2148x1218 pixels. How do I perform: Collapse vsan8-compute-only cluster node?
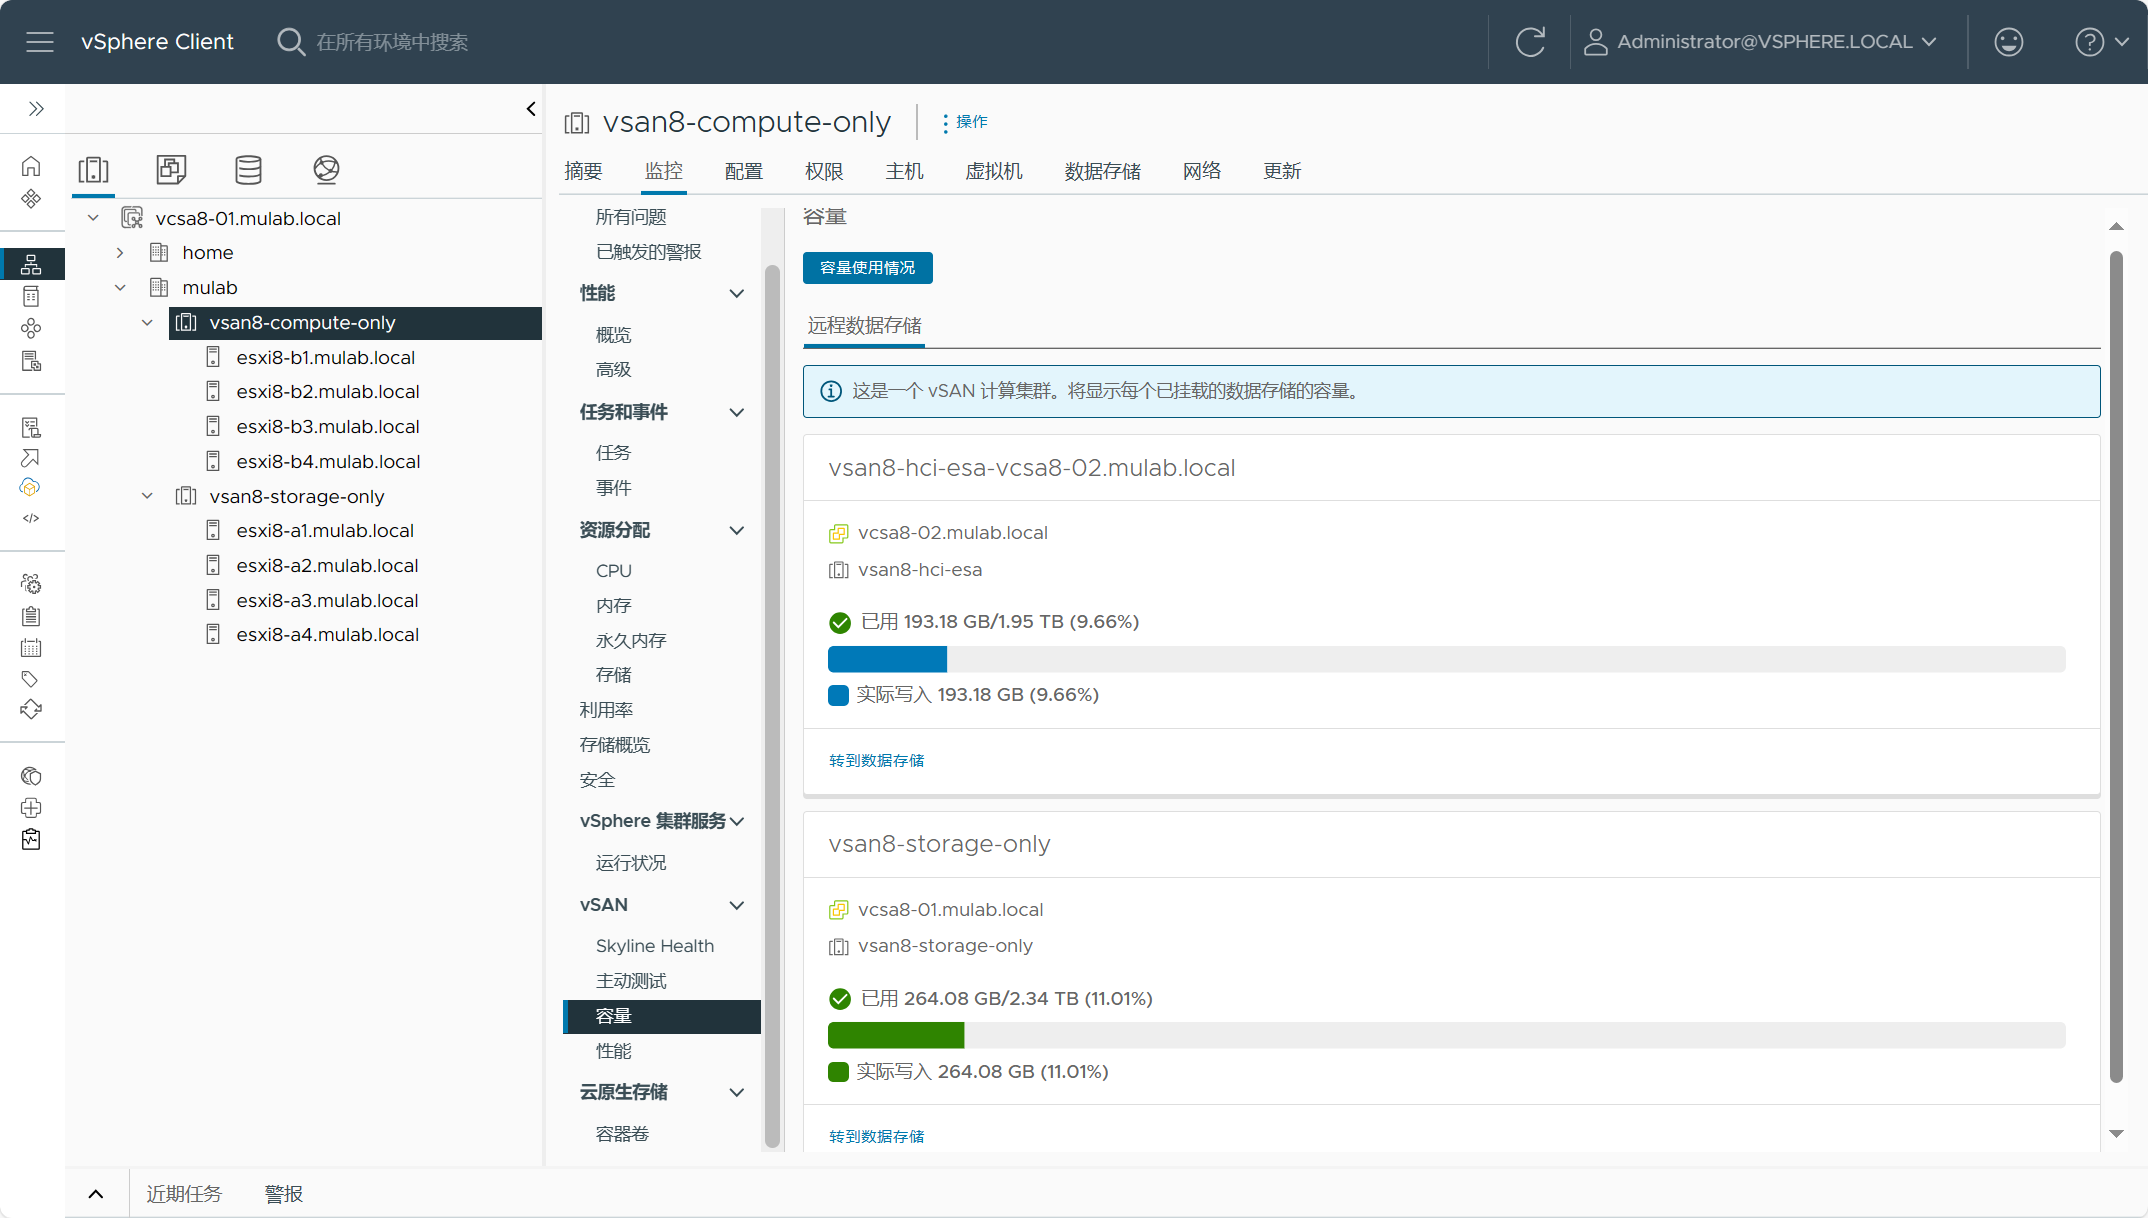coord(147,323)
